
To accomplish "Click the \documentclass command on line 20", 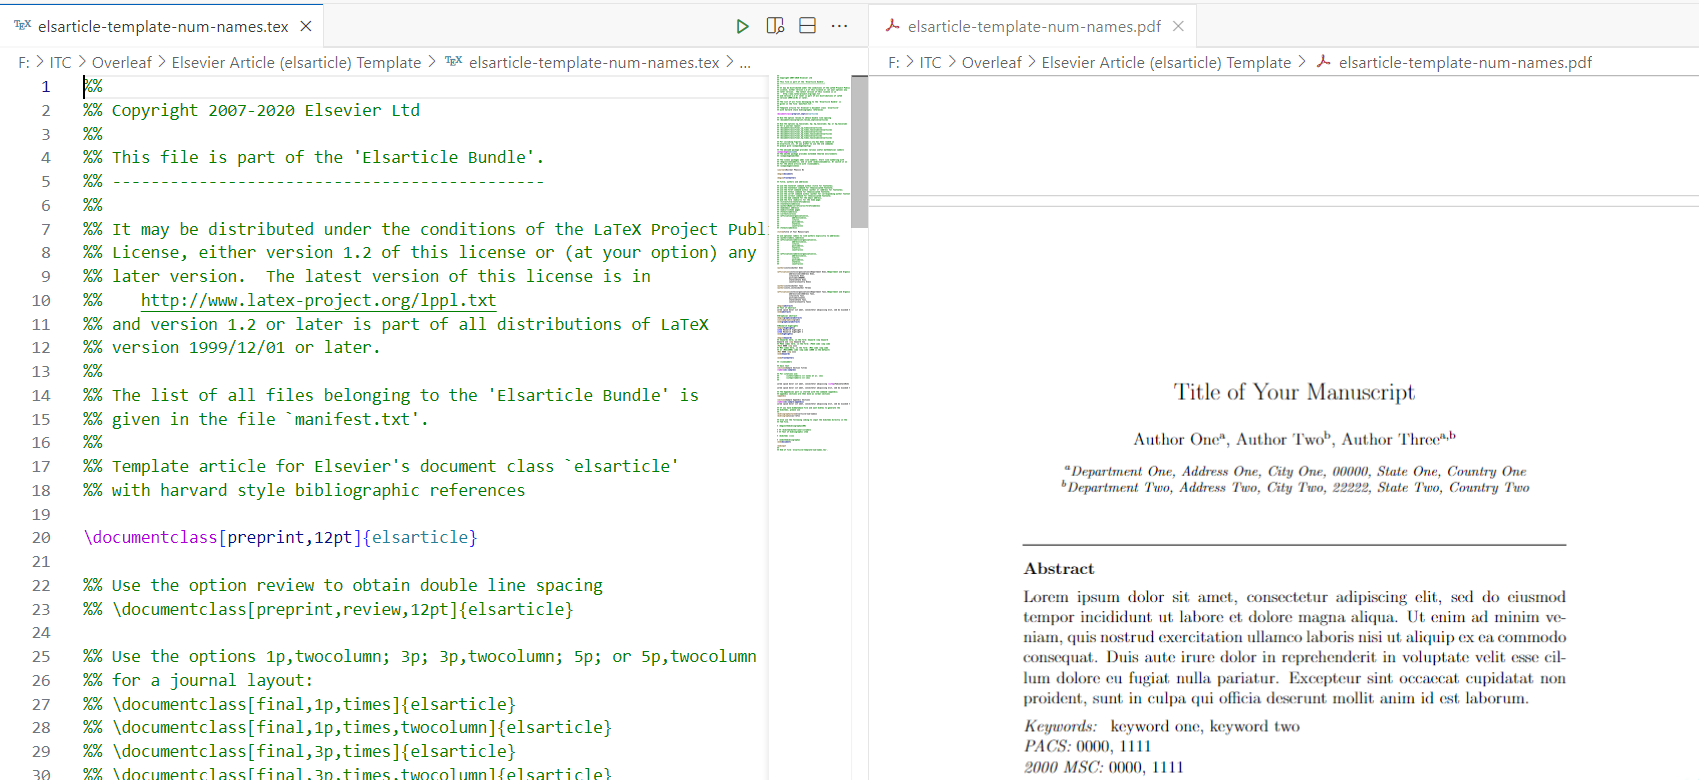I will click(x=150, y=538).
